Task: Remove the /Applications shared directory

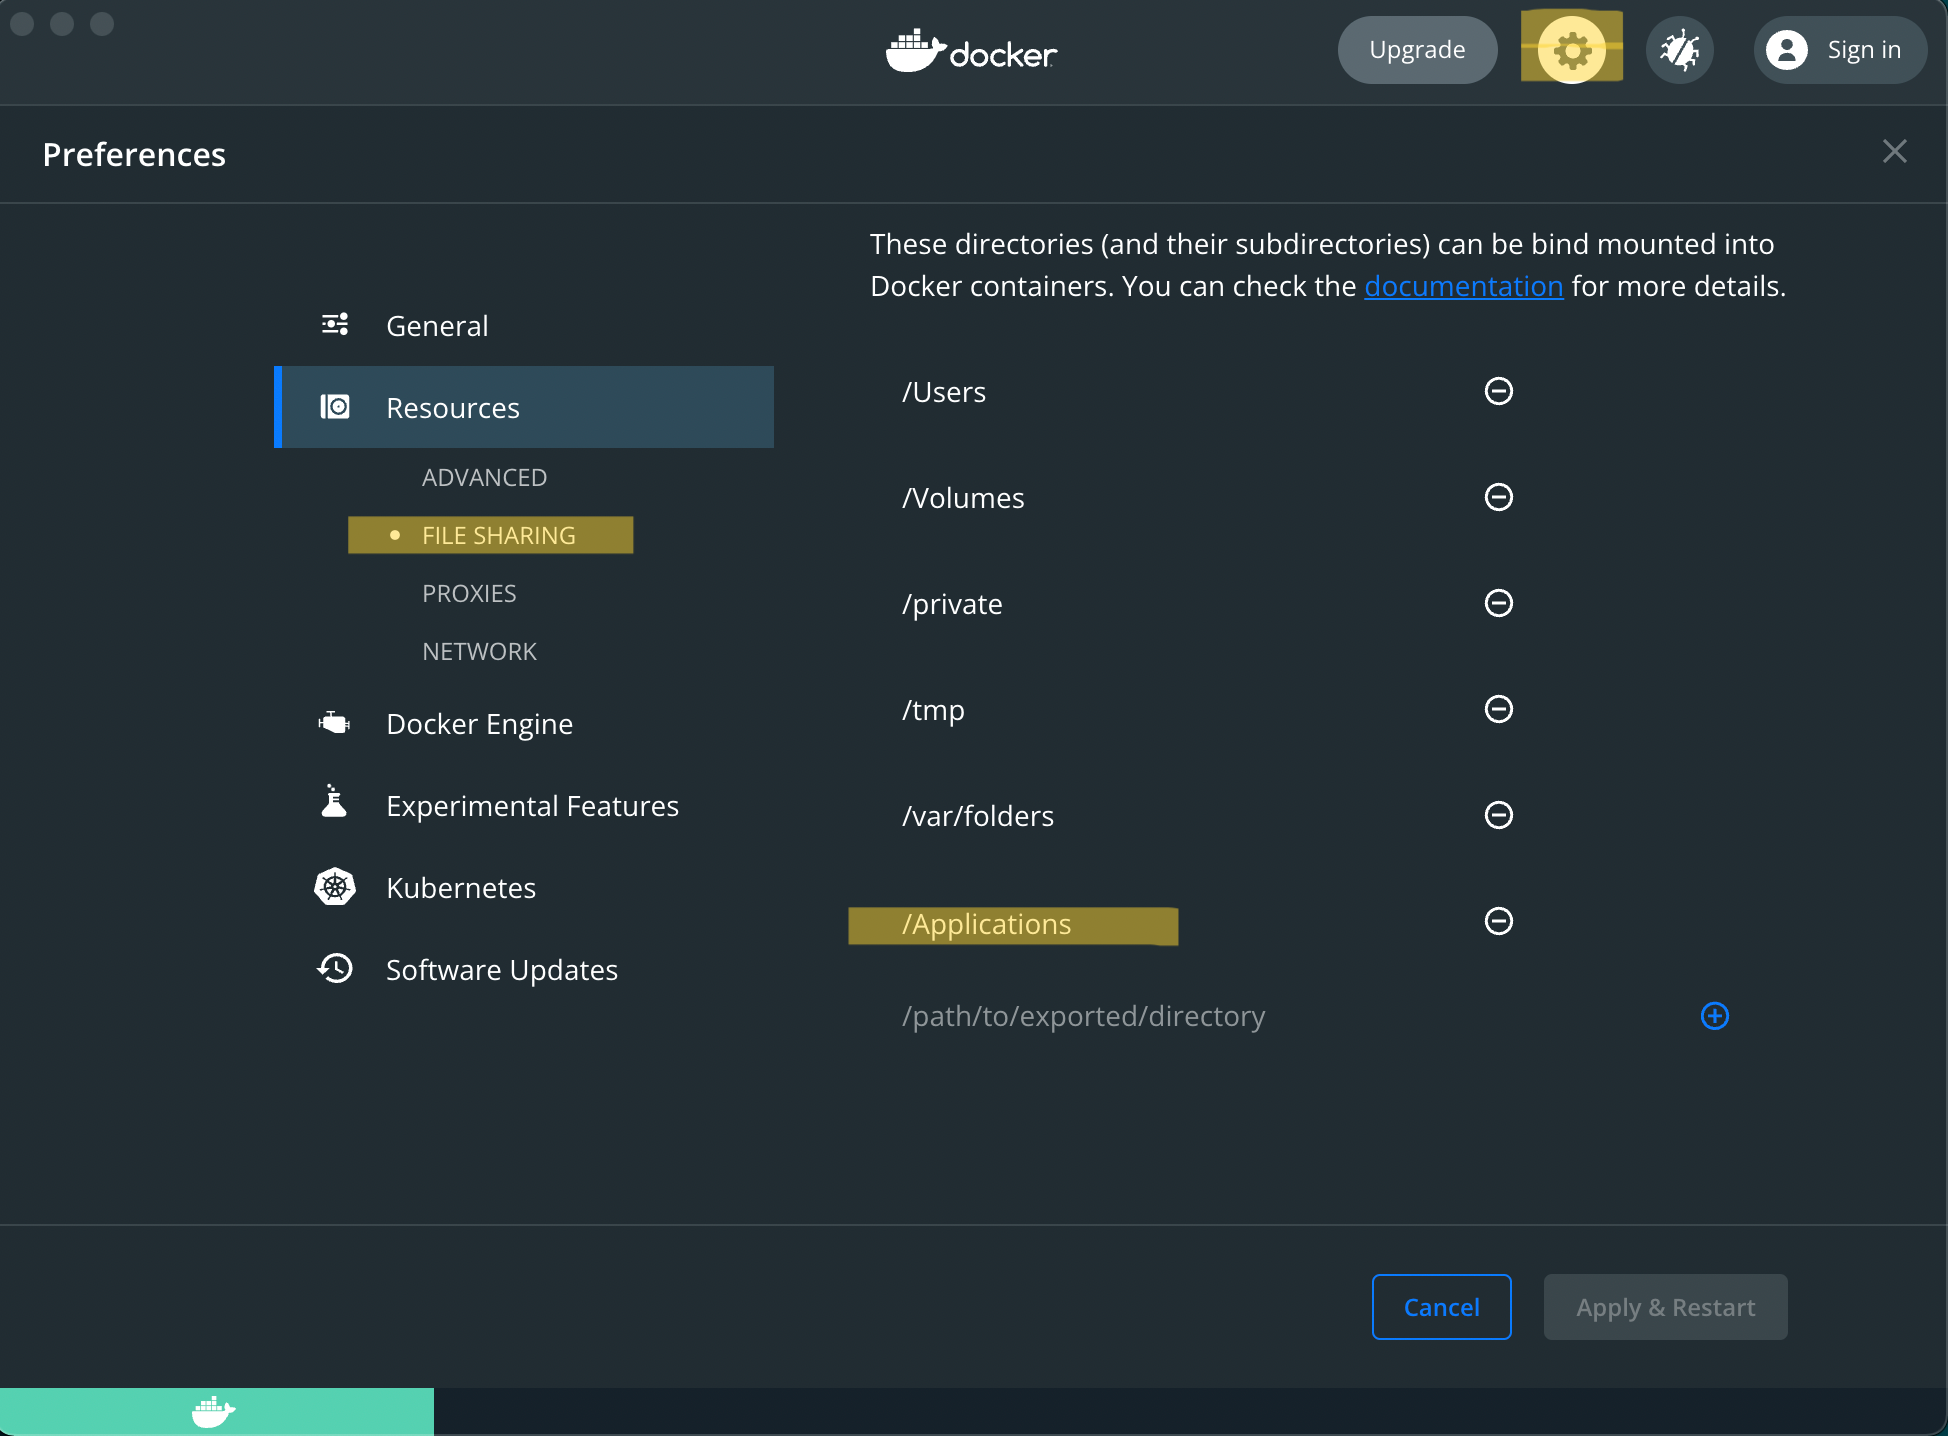Action: tap(1498, 921)
